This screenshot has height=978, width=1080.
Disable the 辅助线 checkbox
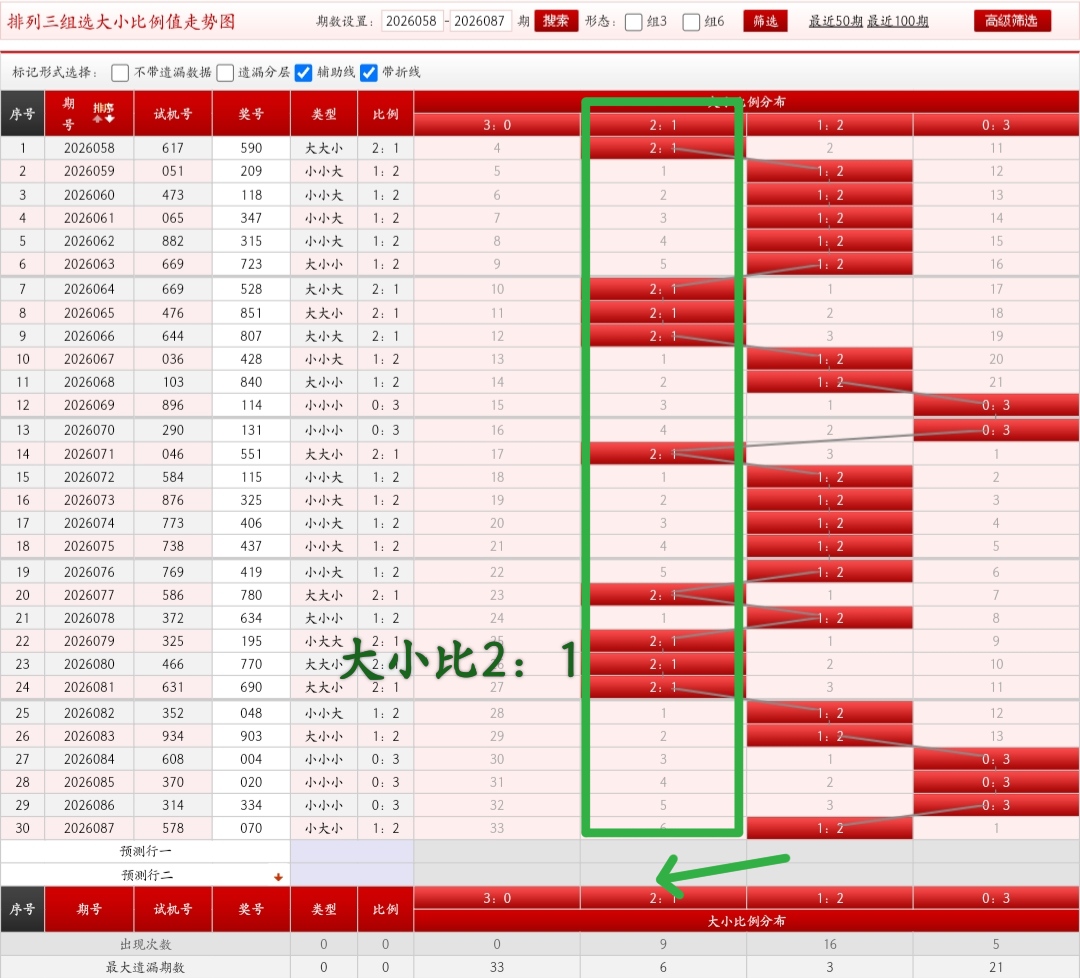click(304, 71)
